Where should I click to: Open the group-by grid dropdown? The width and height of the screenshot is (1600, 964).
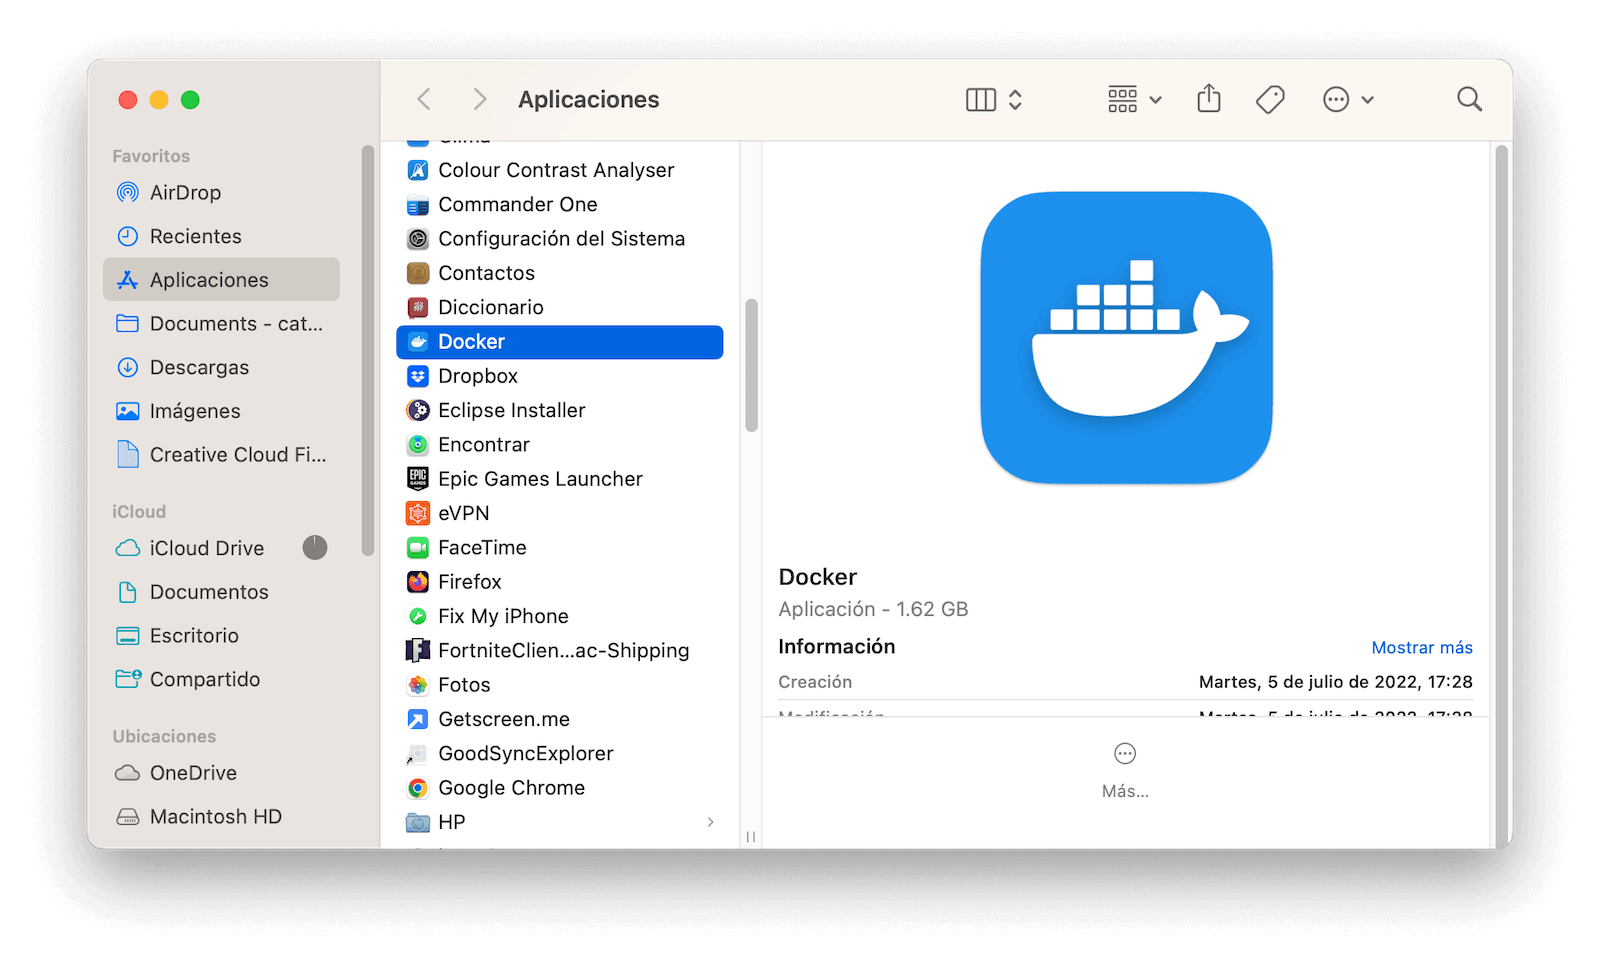pyautogui.click(x=1134, y=99)
